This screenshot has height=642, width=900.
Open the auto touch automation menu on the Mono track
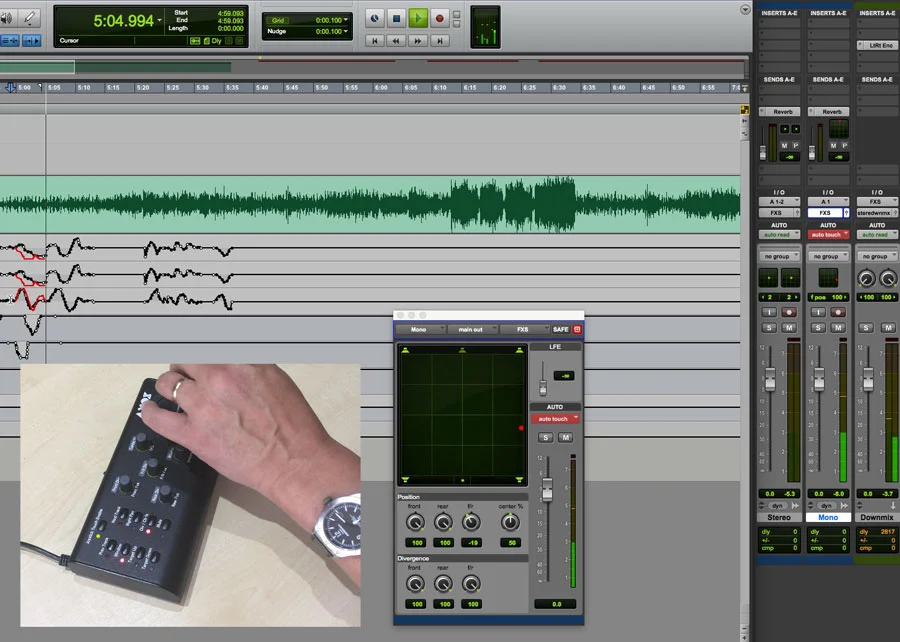click(x=830, y=234)
